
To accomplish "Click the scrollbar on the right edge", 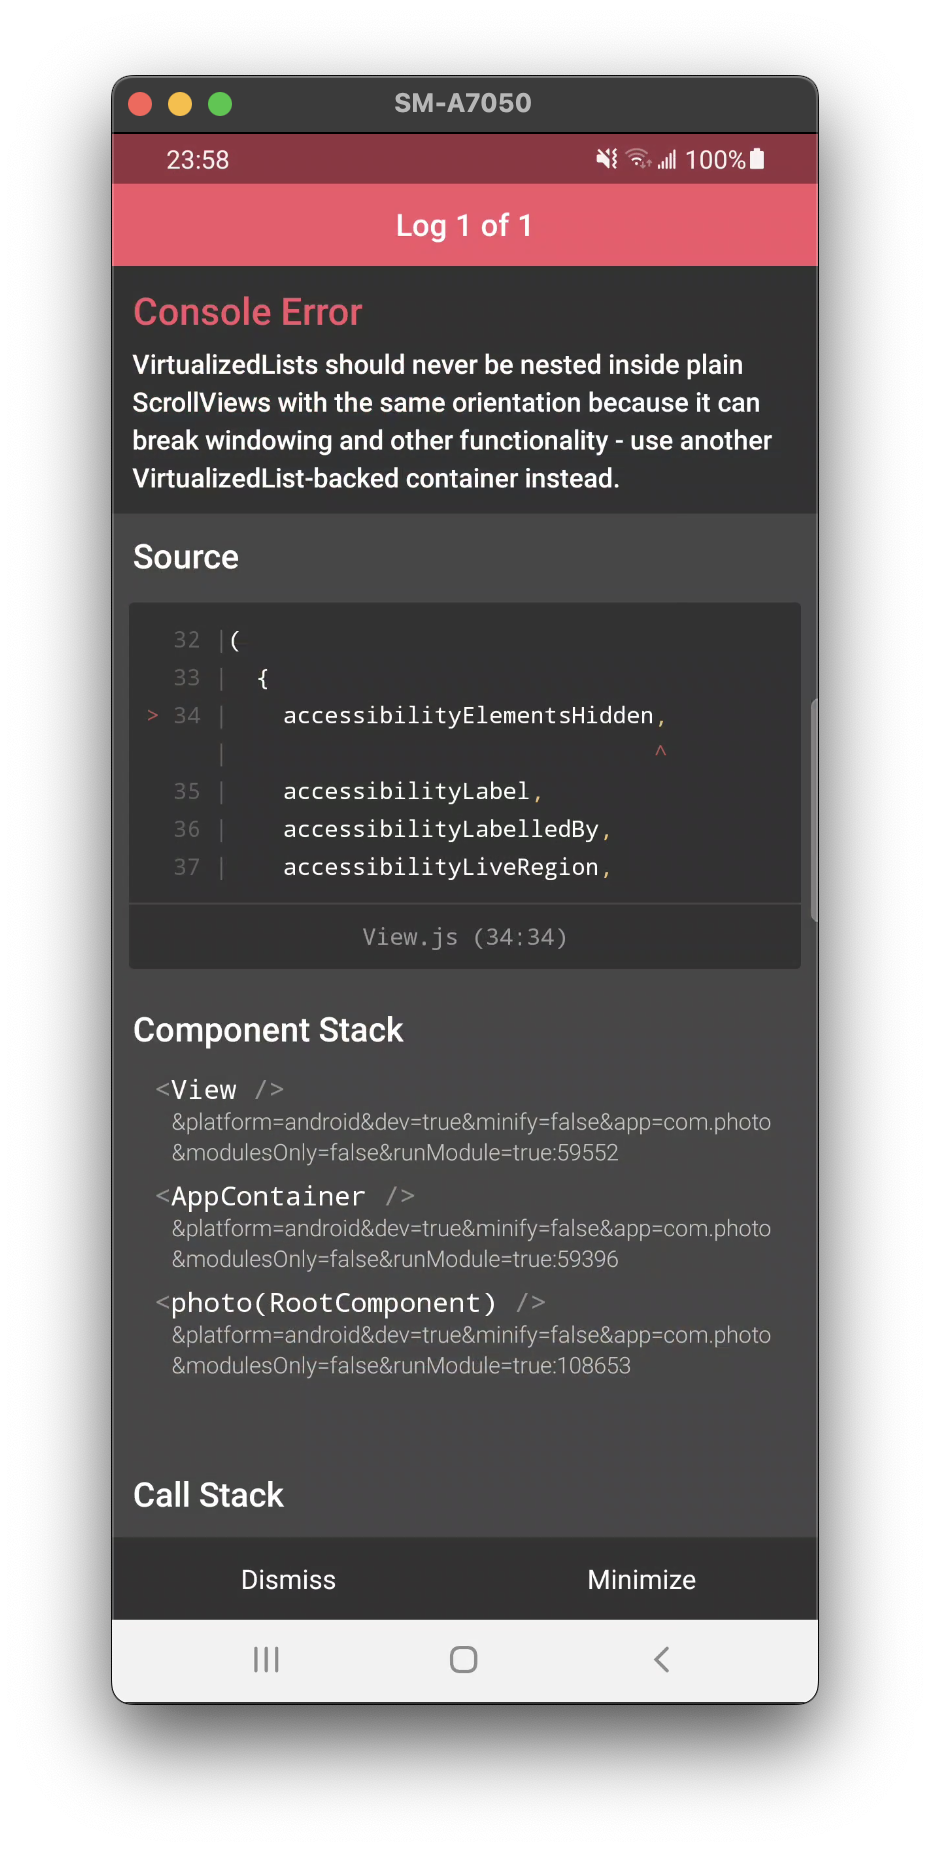I will click(x=813, y=810).
